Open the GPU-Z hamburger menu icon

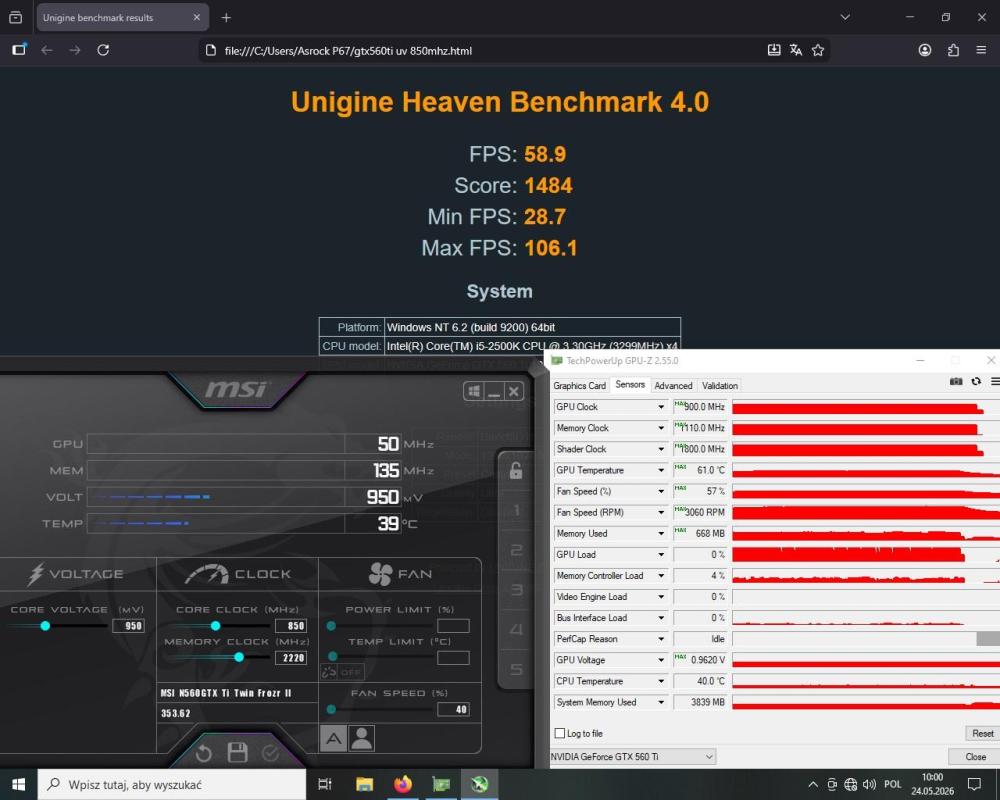995,381
